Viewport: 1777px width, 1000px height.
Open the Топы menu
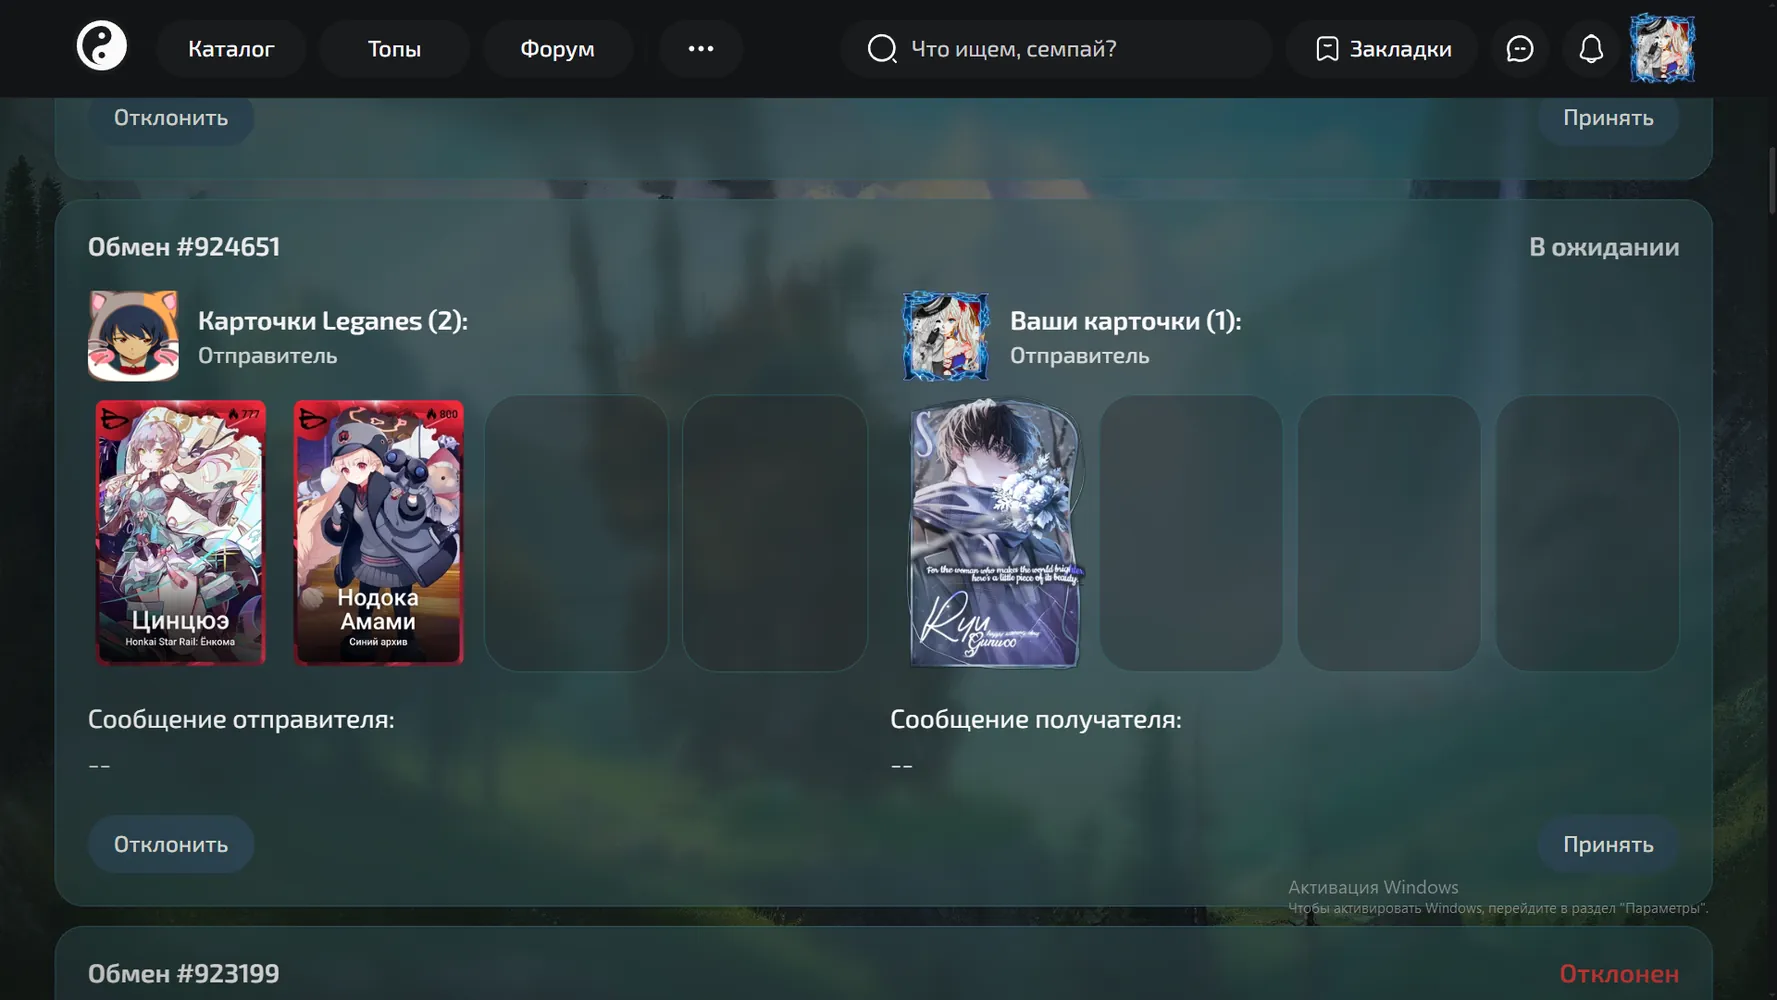[x=394, y=48]
